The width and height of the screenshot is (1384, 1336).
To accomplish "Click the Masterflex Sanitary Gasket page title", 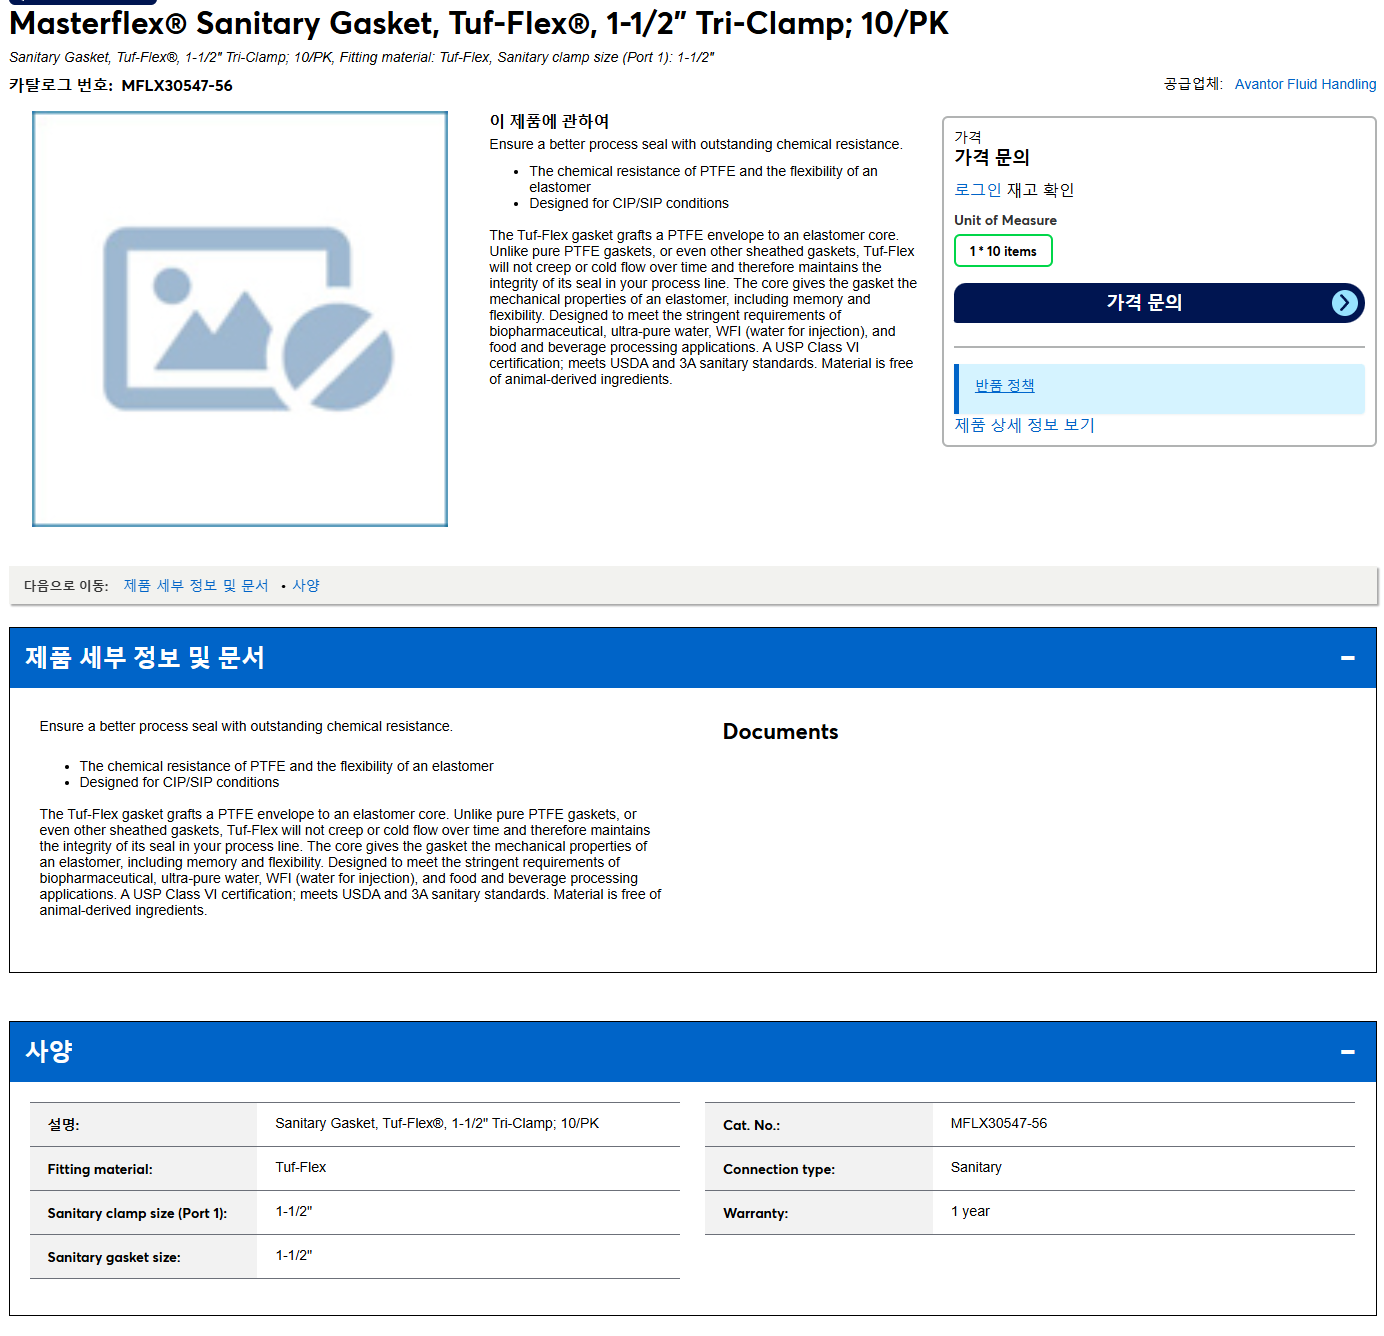I will [479, 23].
